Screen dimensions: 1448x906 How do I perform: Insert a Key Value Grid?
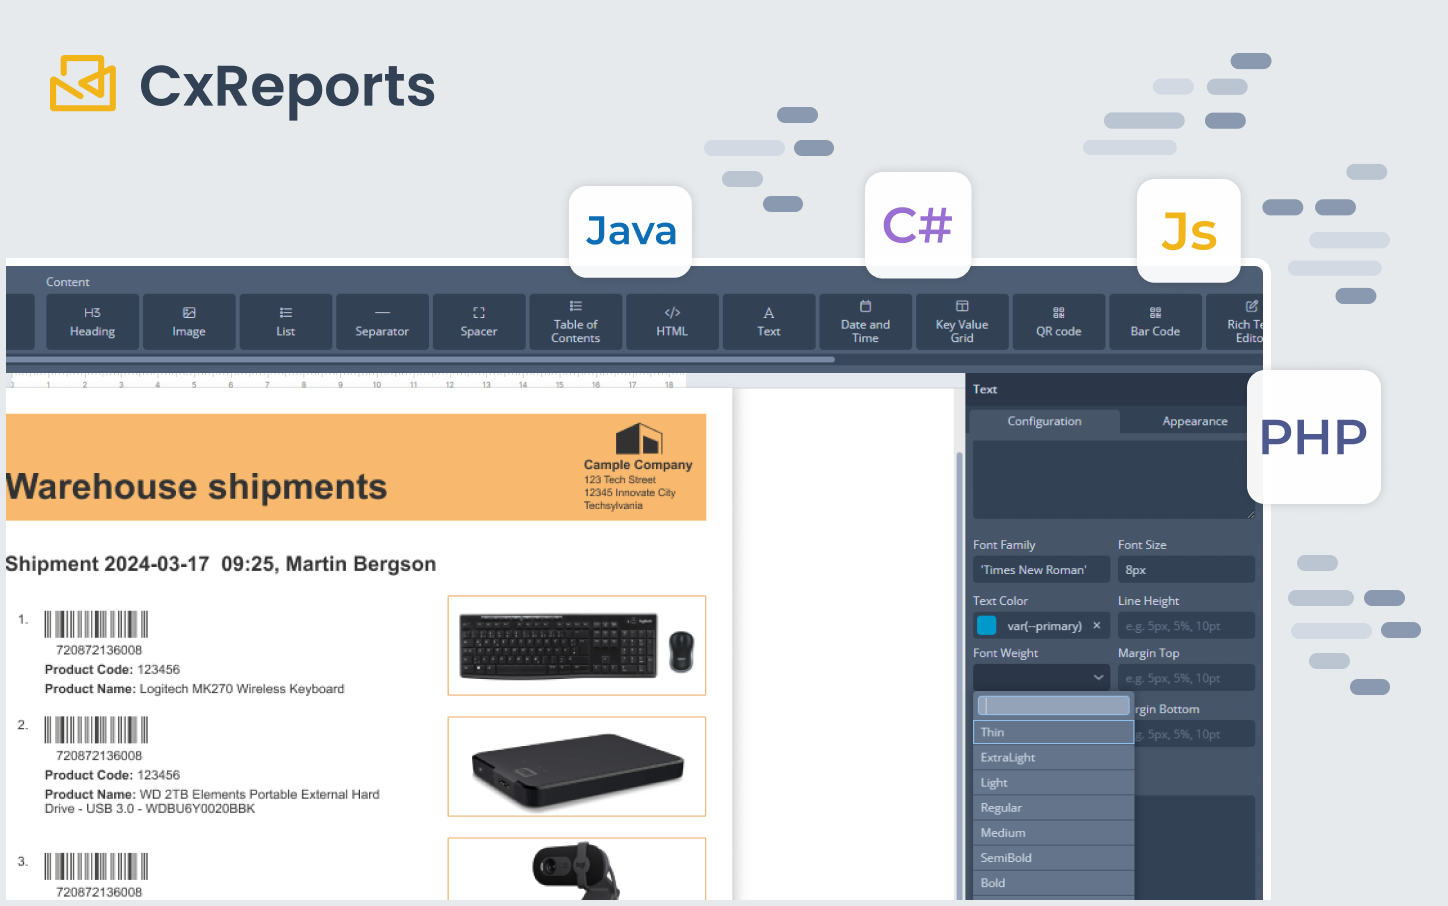point(962,322)
